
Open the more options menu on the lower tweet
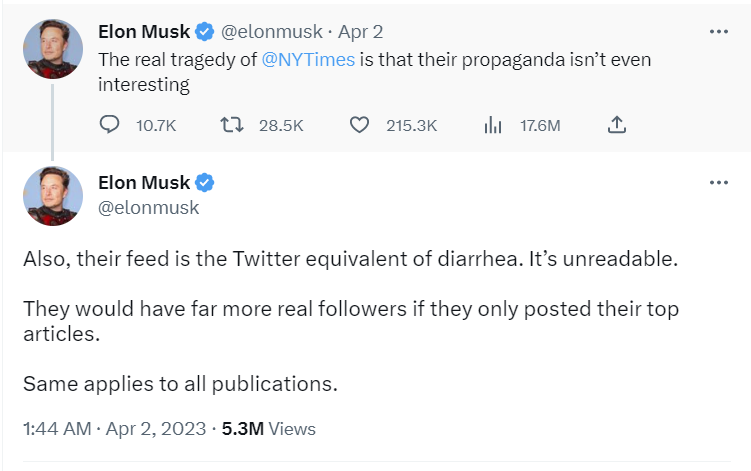tap(718, 183)
